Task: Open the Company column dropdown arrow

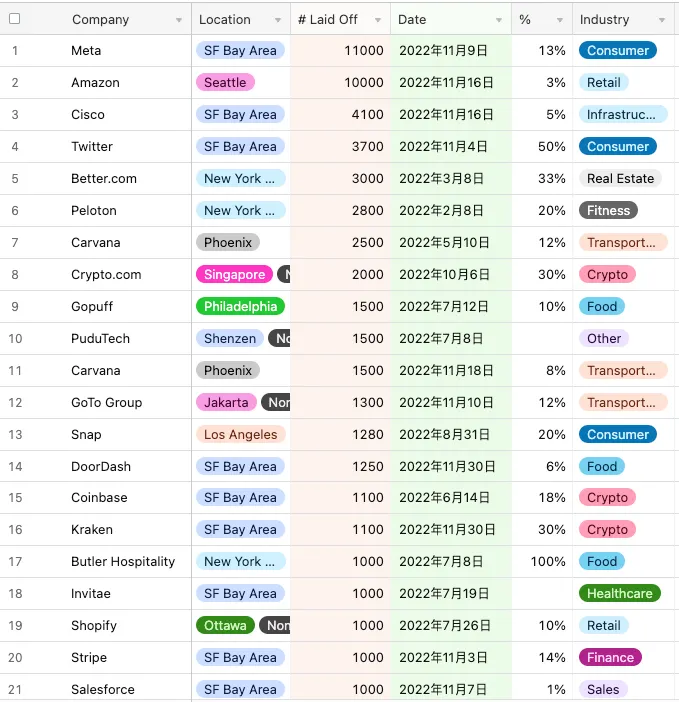Action: click(179, 20)
